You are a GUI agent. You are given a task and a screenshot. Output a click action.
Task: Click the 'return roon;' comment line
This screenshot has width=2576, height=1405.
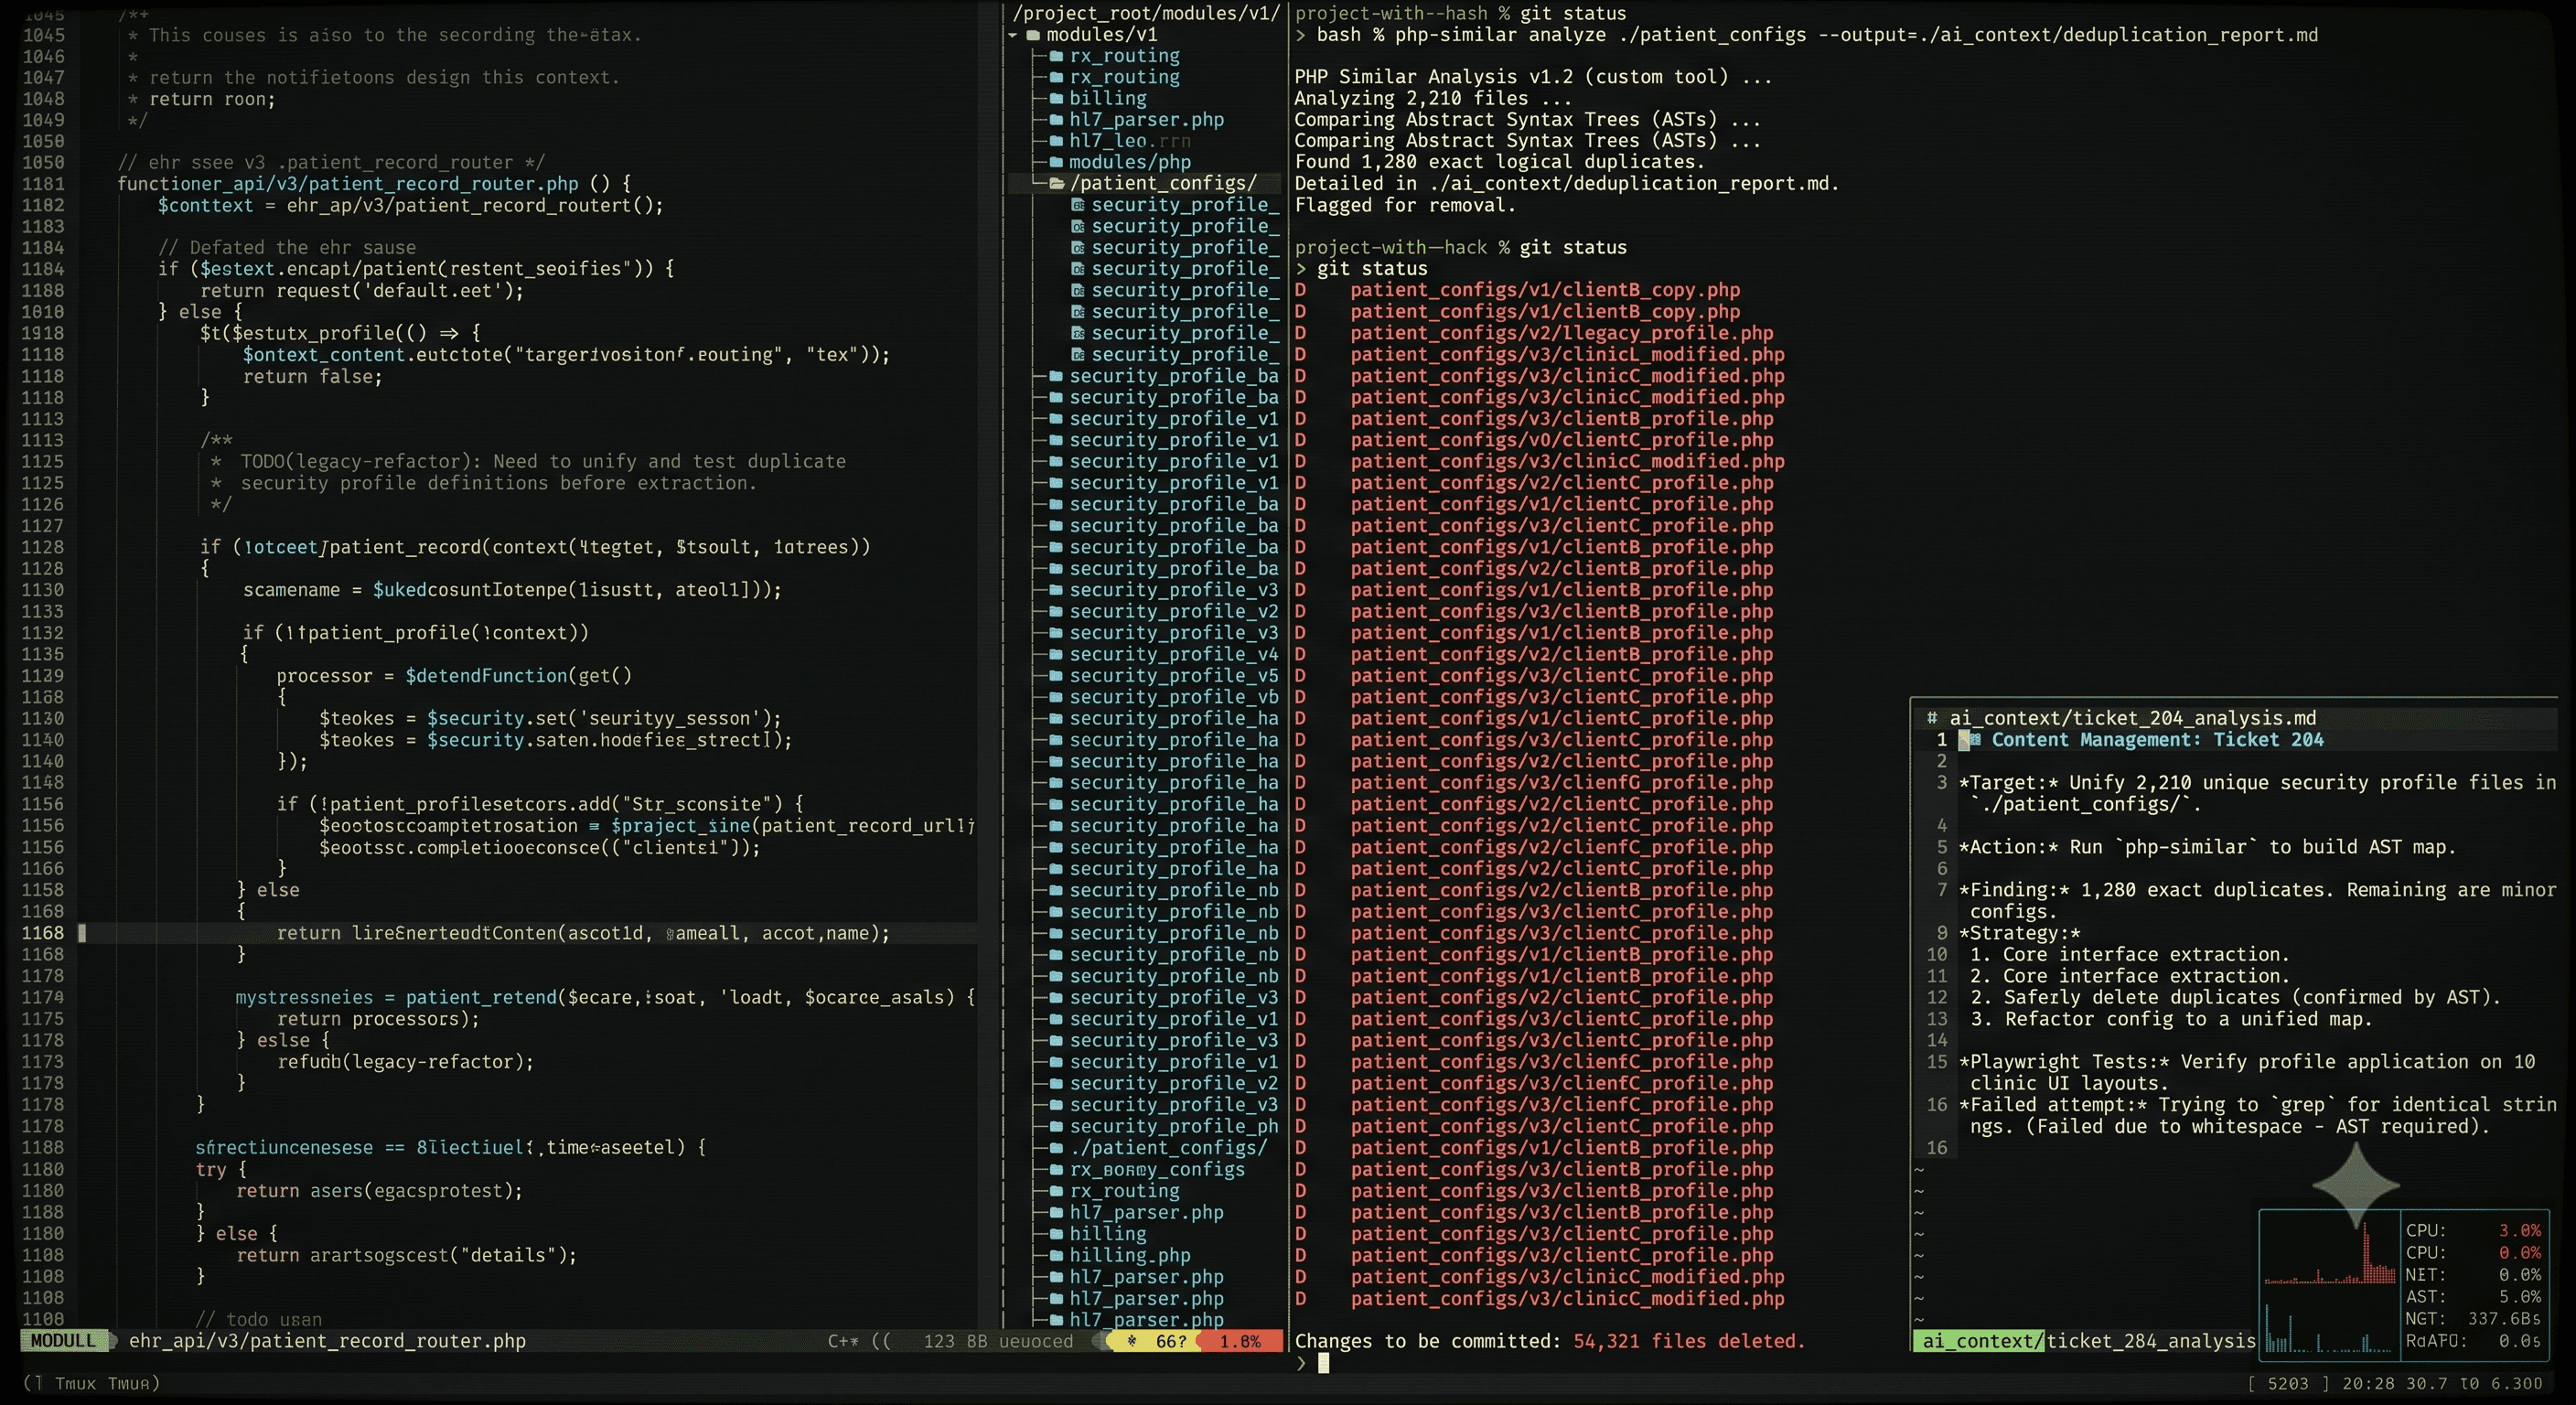[x=202, y=99]
